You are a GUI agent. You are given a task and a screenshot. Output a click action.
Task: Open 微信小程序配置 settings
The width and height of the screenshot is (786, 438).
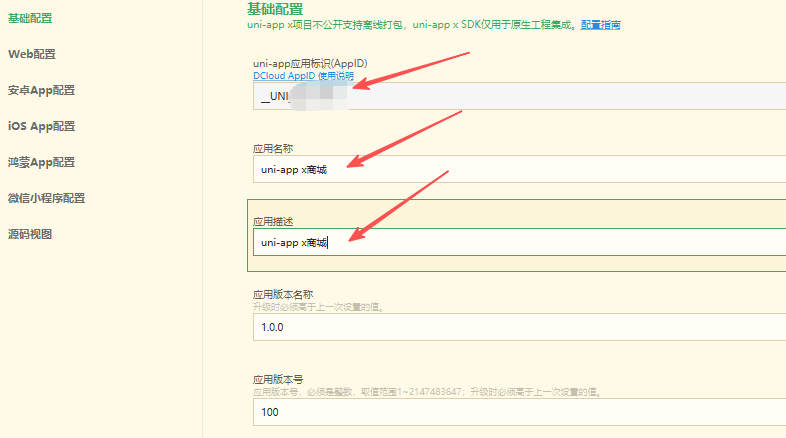coord(46,198)
